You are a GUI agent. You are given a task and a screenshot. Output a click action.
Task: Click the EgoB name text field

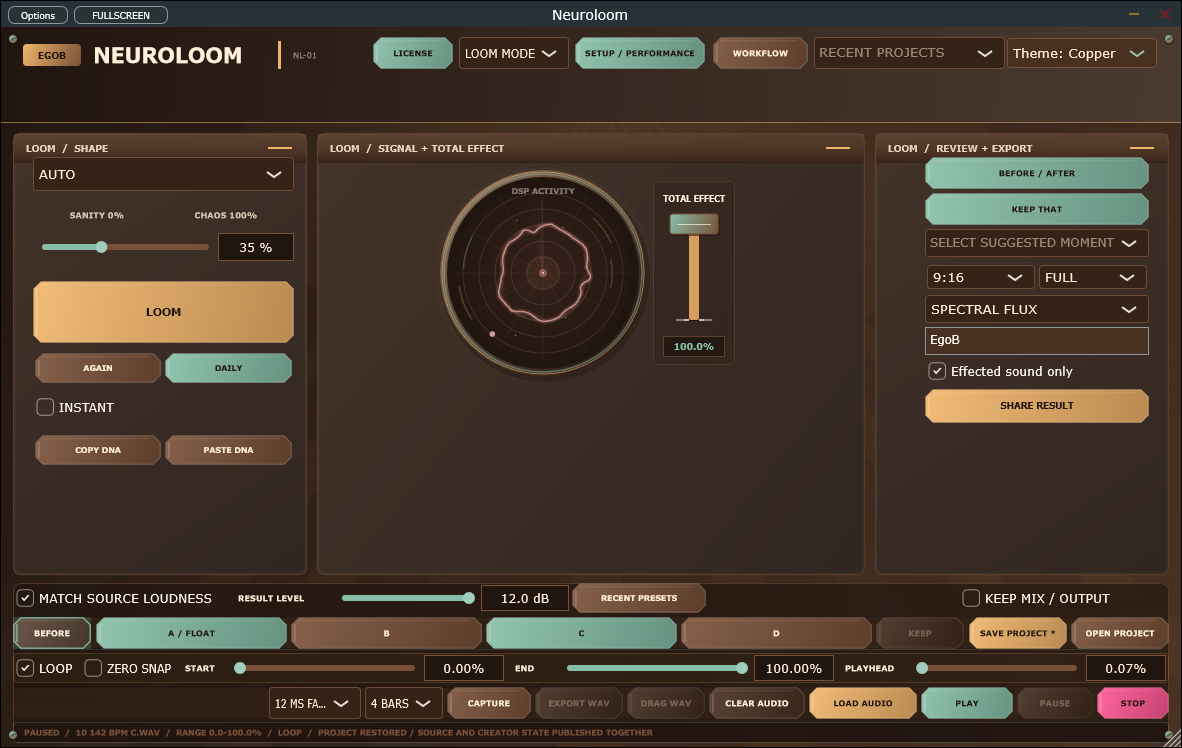point(1037,340)
